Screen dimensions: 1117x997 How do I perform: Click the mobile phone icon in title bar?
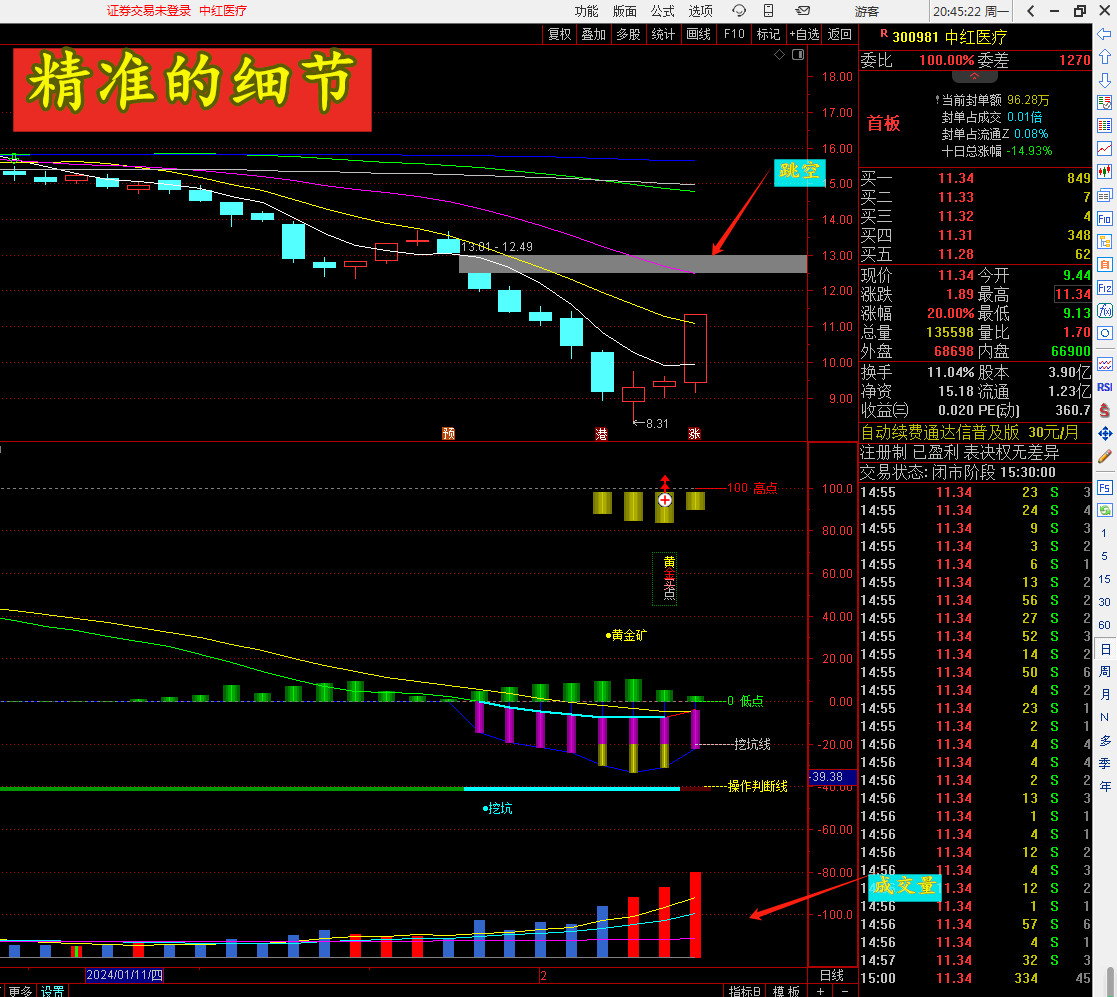768,11
